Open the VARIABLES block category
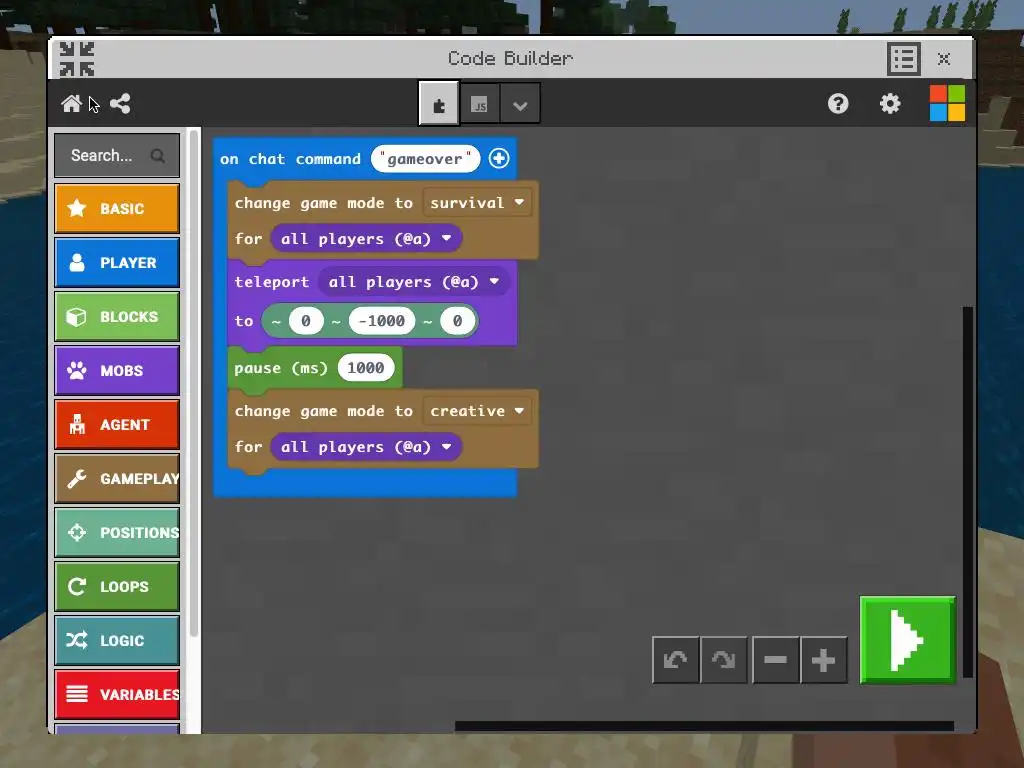The image size is (1024, 768). (x=117, y=694)
